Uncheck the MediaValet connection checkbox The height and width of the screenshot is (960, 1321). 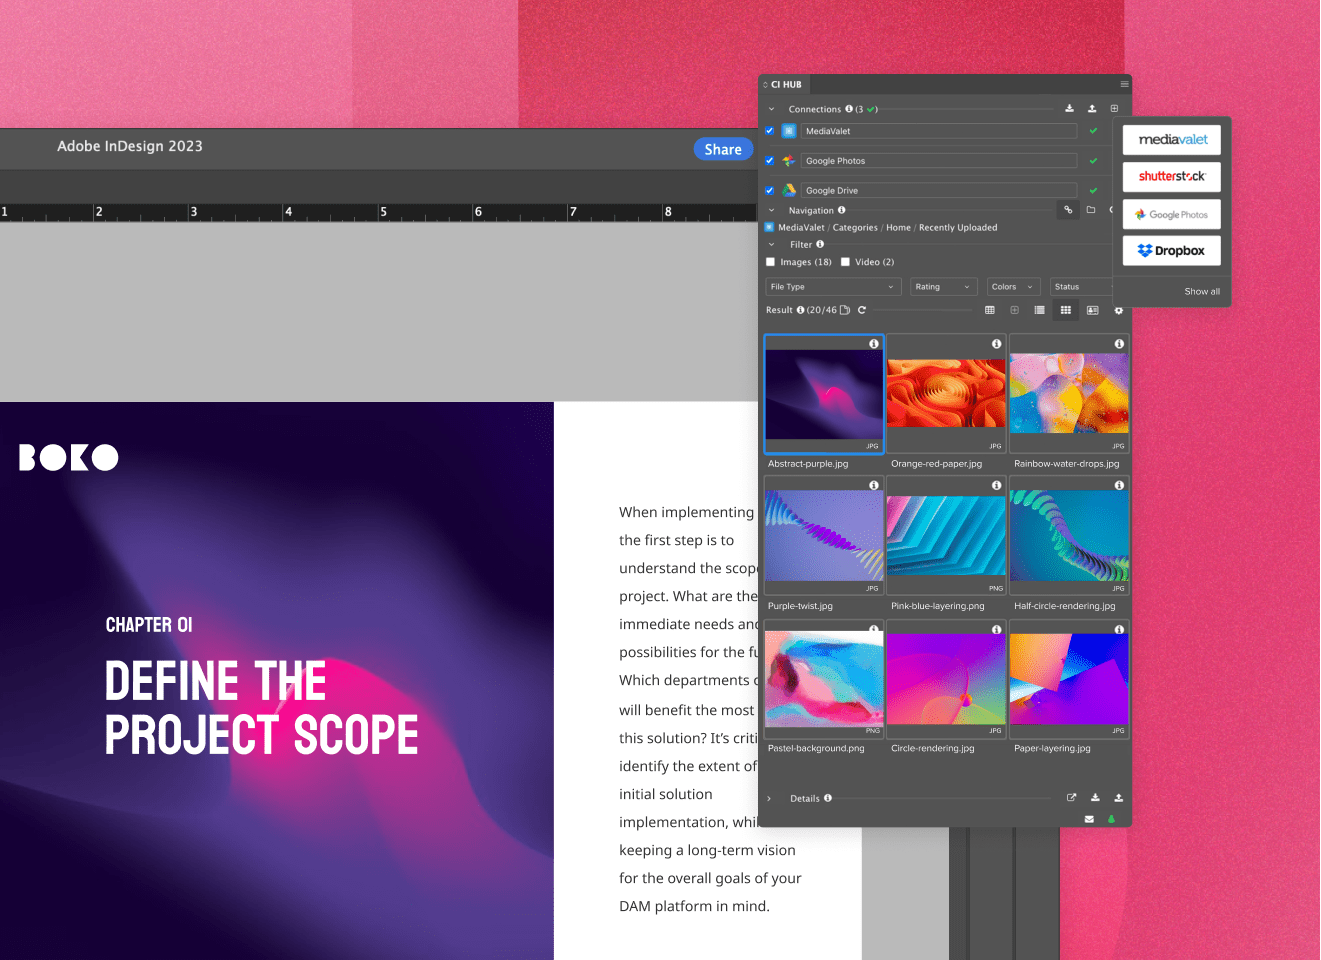tap(770, 131)
